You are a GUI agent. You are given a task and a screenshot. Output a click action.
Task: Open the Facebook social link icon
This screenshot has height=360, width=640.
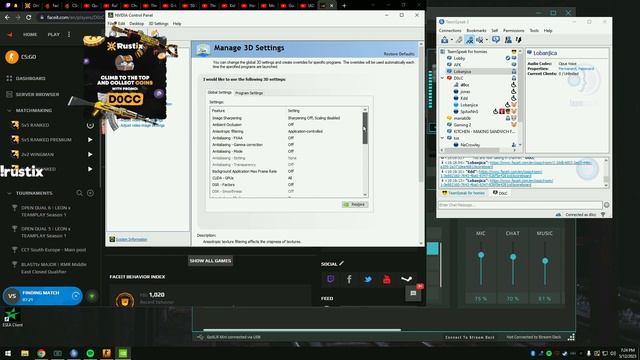click(x=349, y=279)
